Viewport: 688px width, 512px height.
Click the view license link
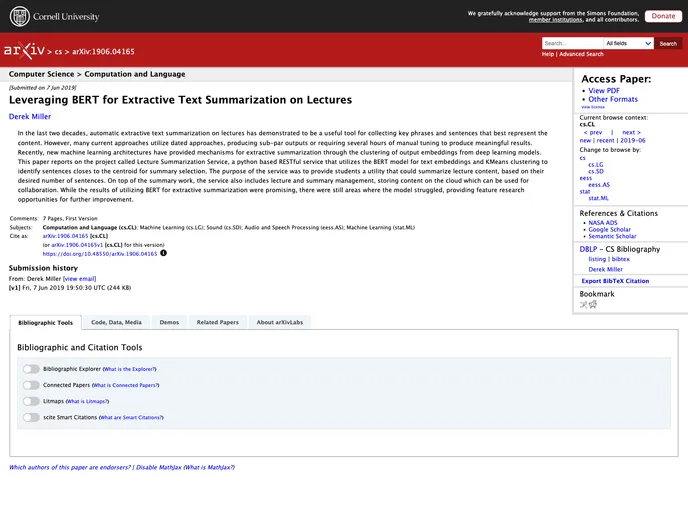pyautogui.click(x=593, y=107)
